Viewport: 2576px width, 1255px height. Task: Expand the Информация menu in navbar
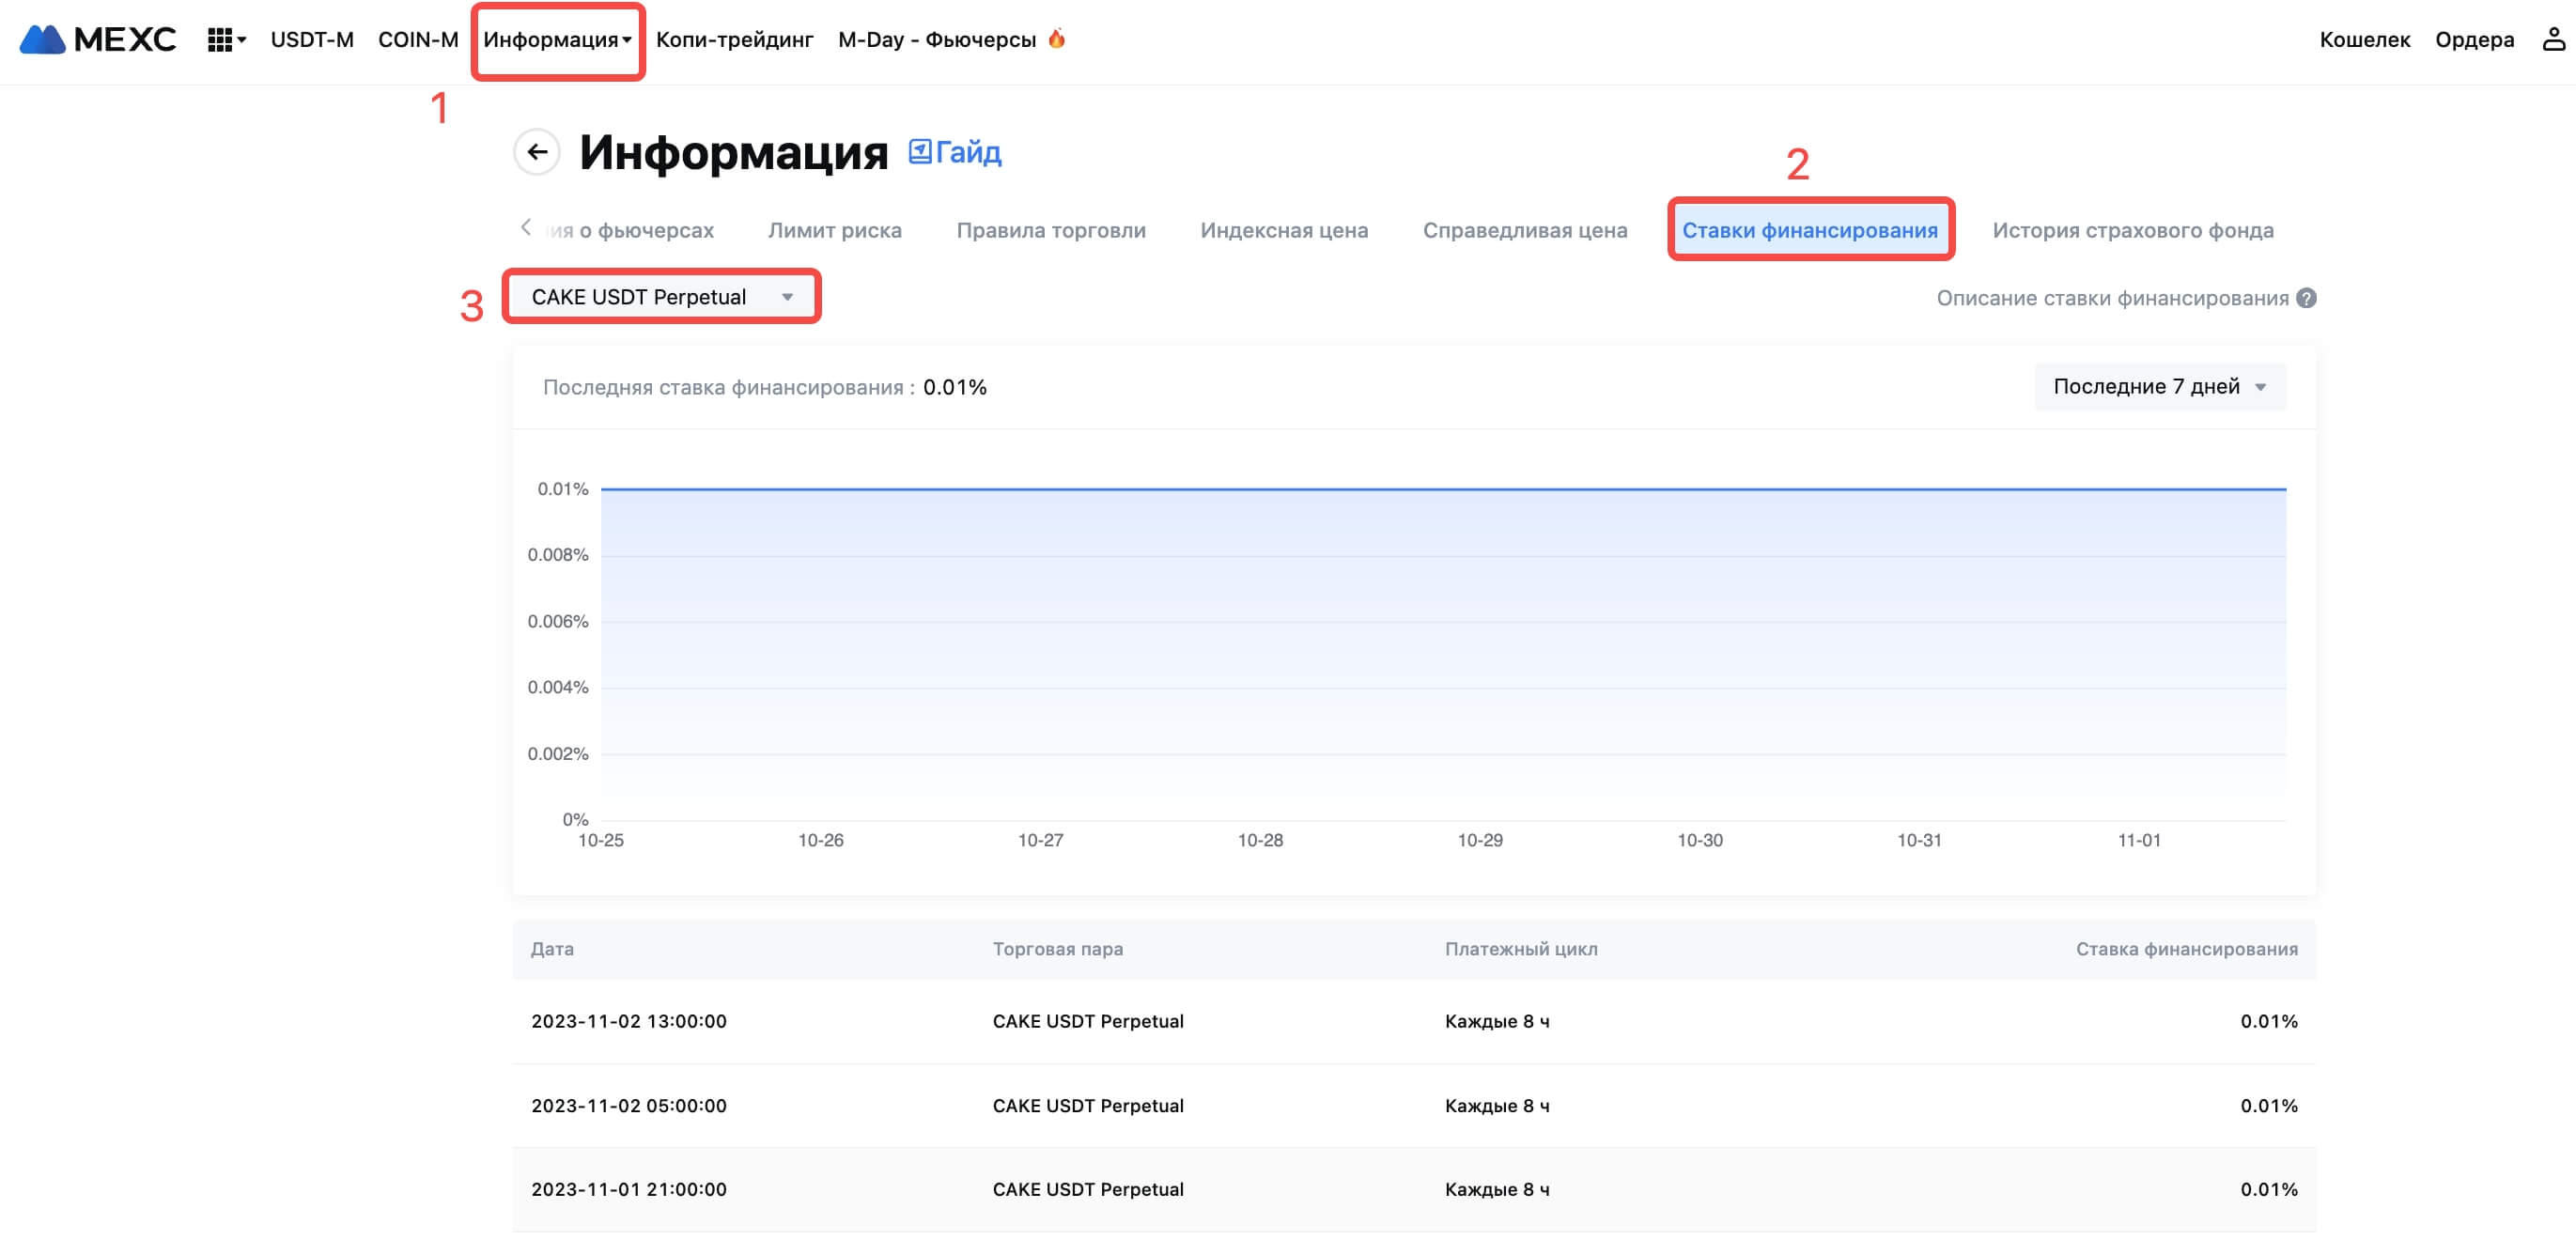[557, 40]
